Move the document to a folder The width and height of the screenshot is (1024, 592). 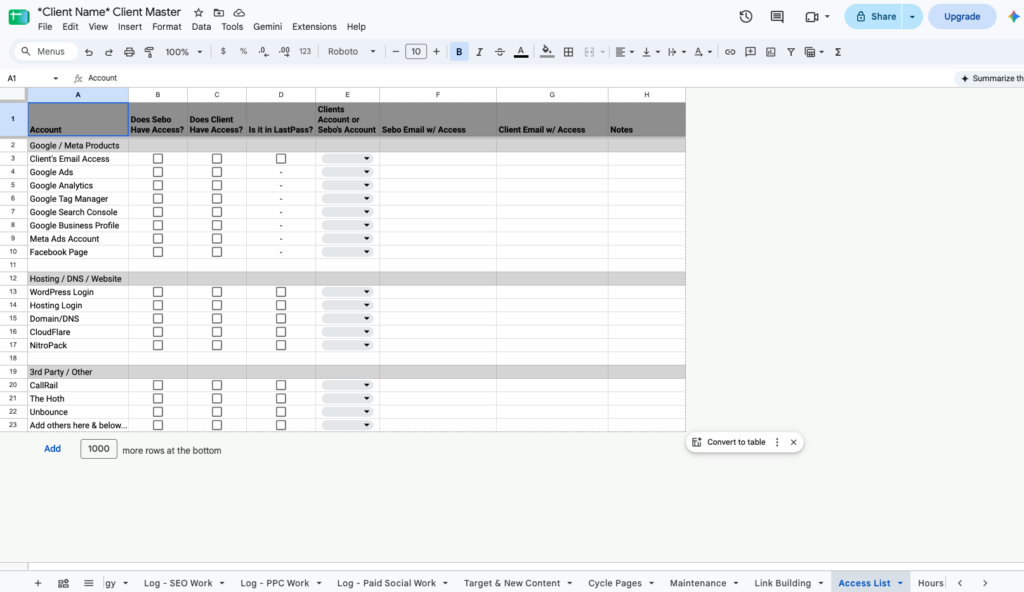pos(219,12)
